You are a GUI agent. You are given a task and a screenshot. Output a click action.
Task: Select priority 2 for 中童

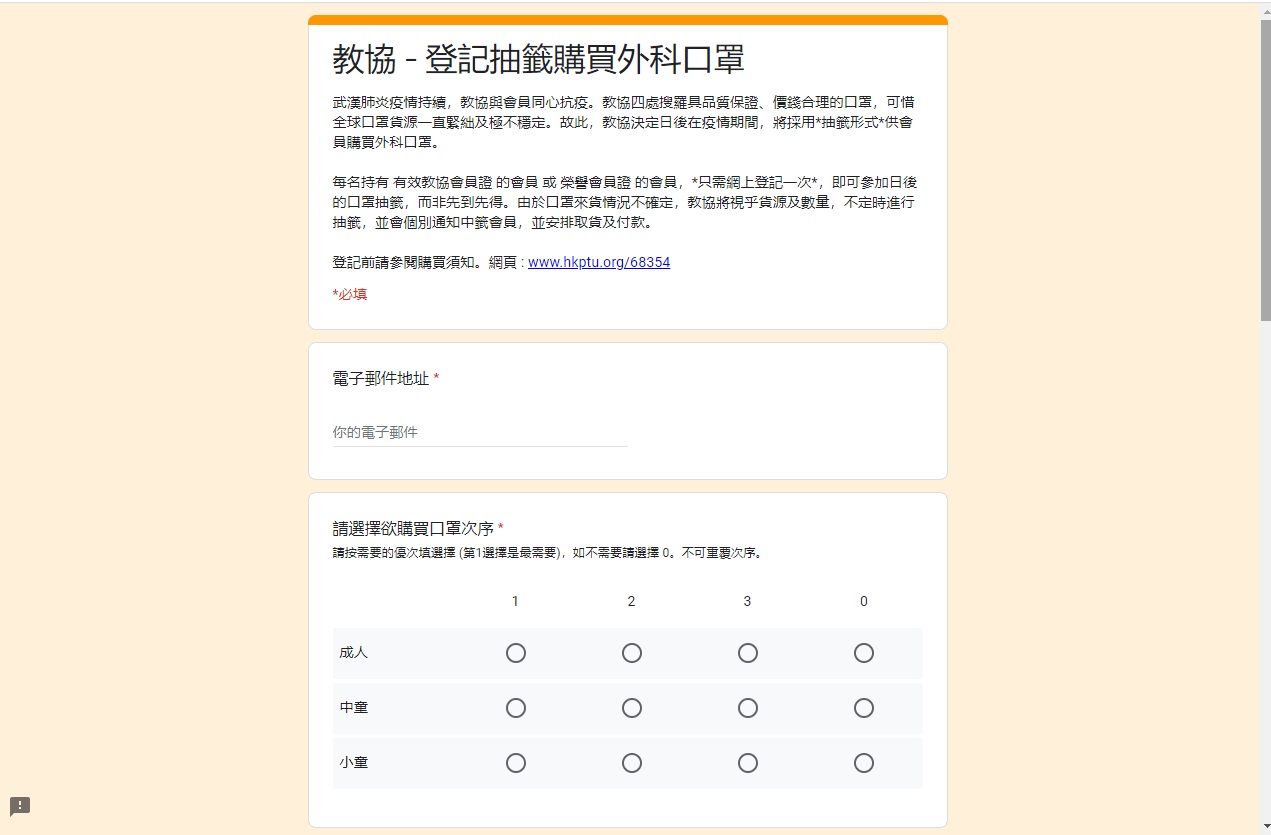click(x=631, y=708)
